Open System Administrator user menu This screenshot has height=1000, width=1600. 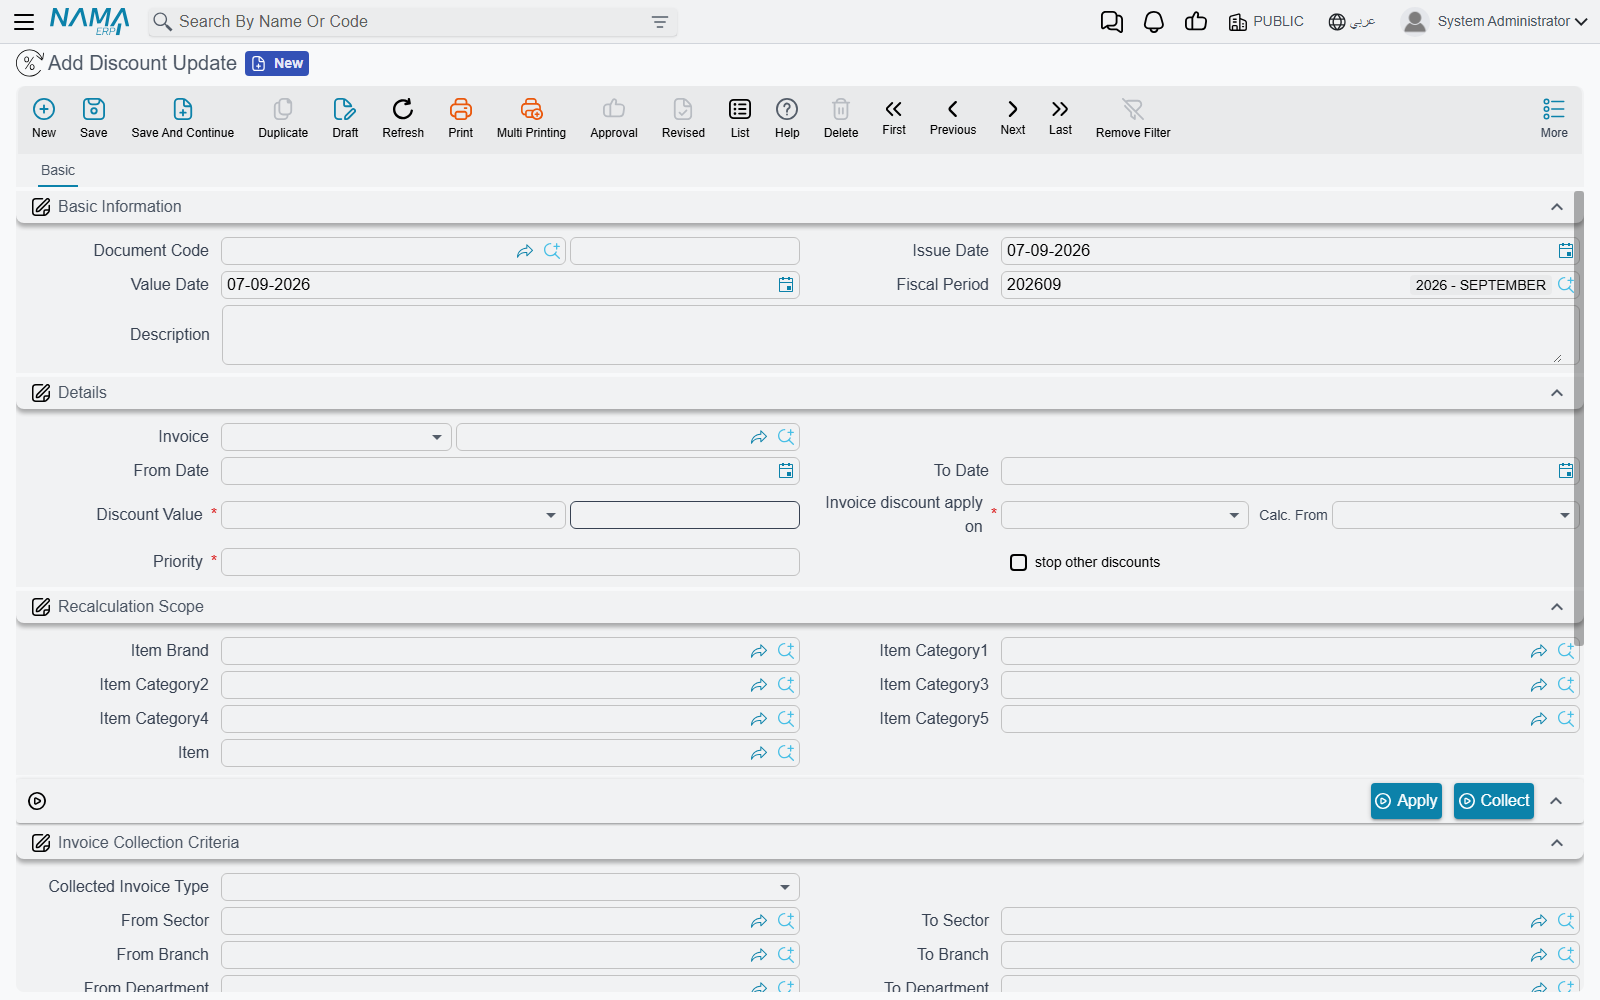click(1494, 21)
